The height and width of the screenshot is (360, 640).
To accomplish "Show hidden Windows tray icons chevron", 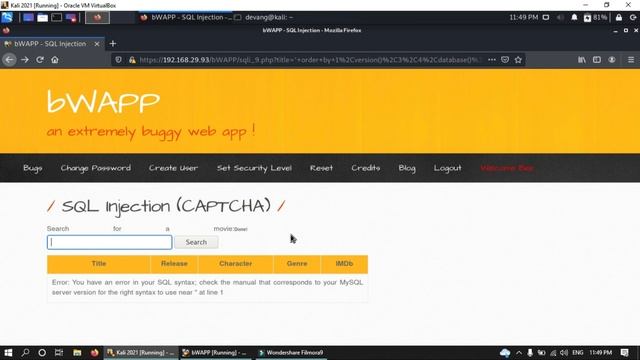I will pyautogui.click(x=519, y=353).
